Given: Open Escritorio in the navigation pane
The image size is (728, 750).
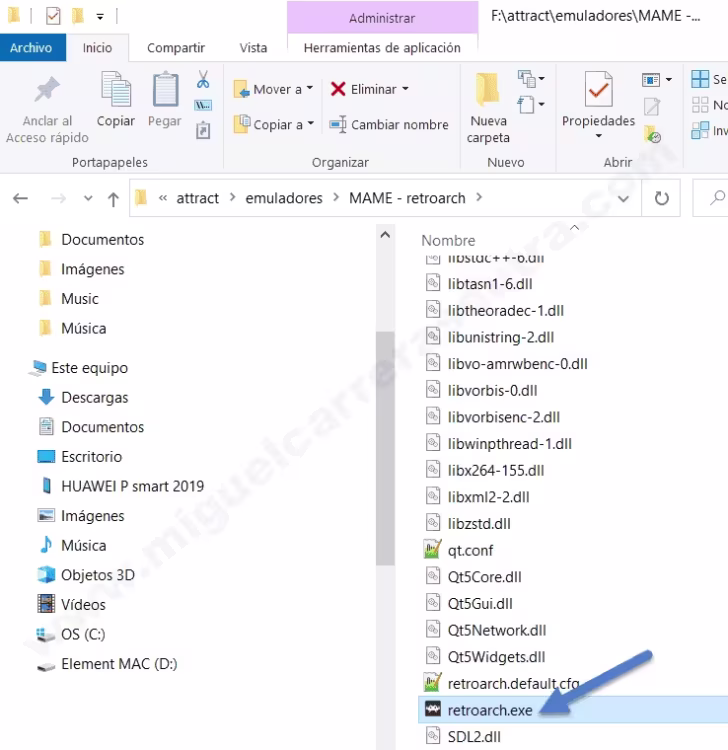Looking at the screenshot, I should click(x=80, y=457).
